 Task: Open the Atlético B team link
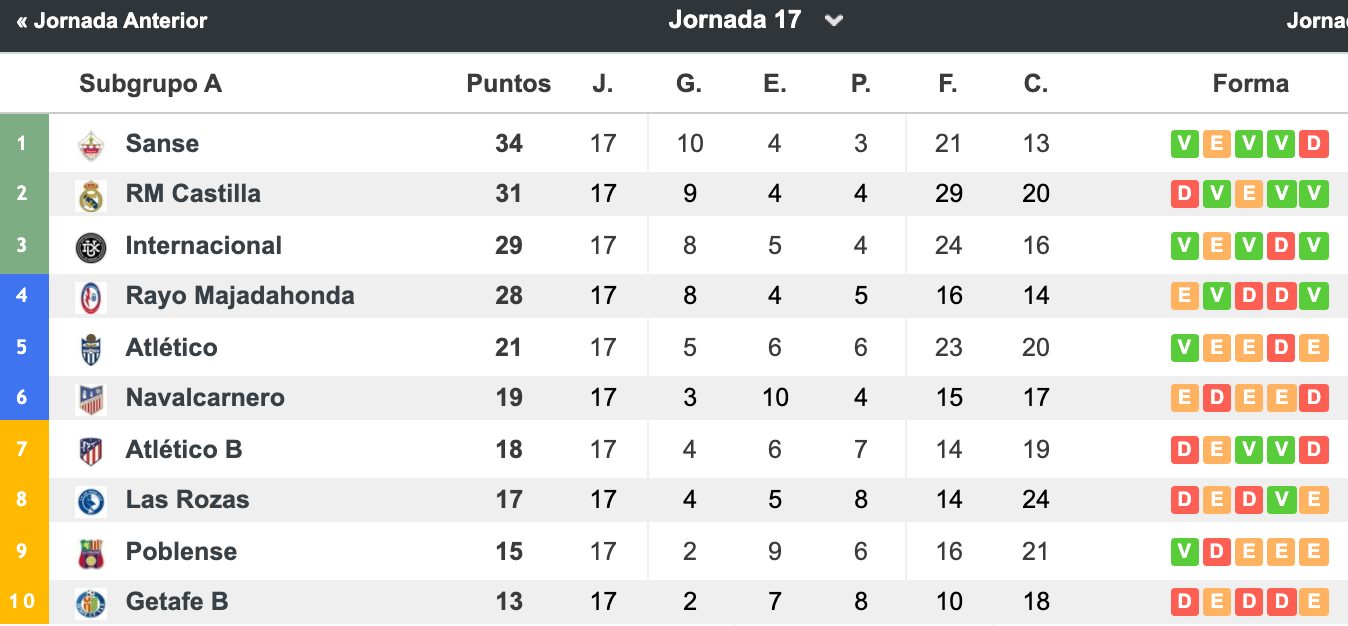(184, 450)
